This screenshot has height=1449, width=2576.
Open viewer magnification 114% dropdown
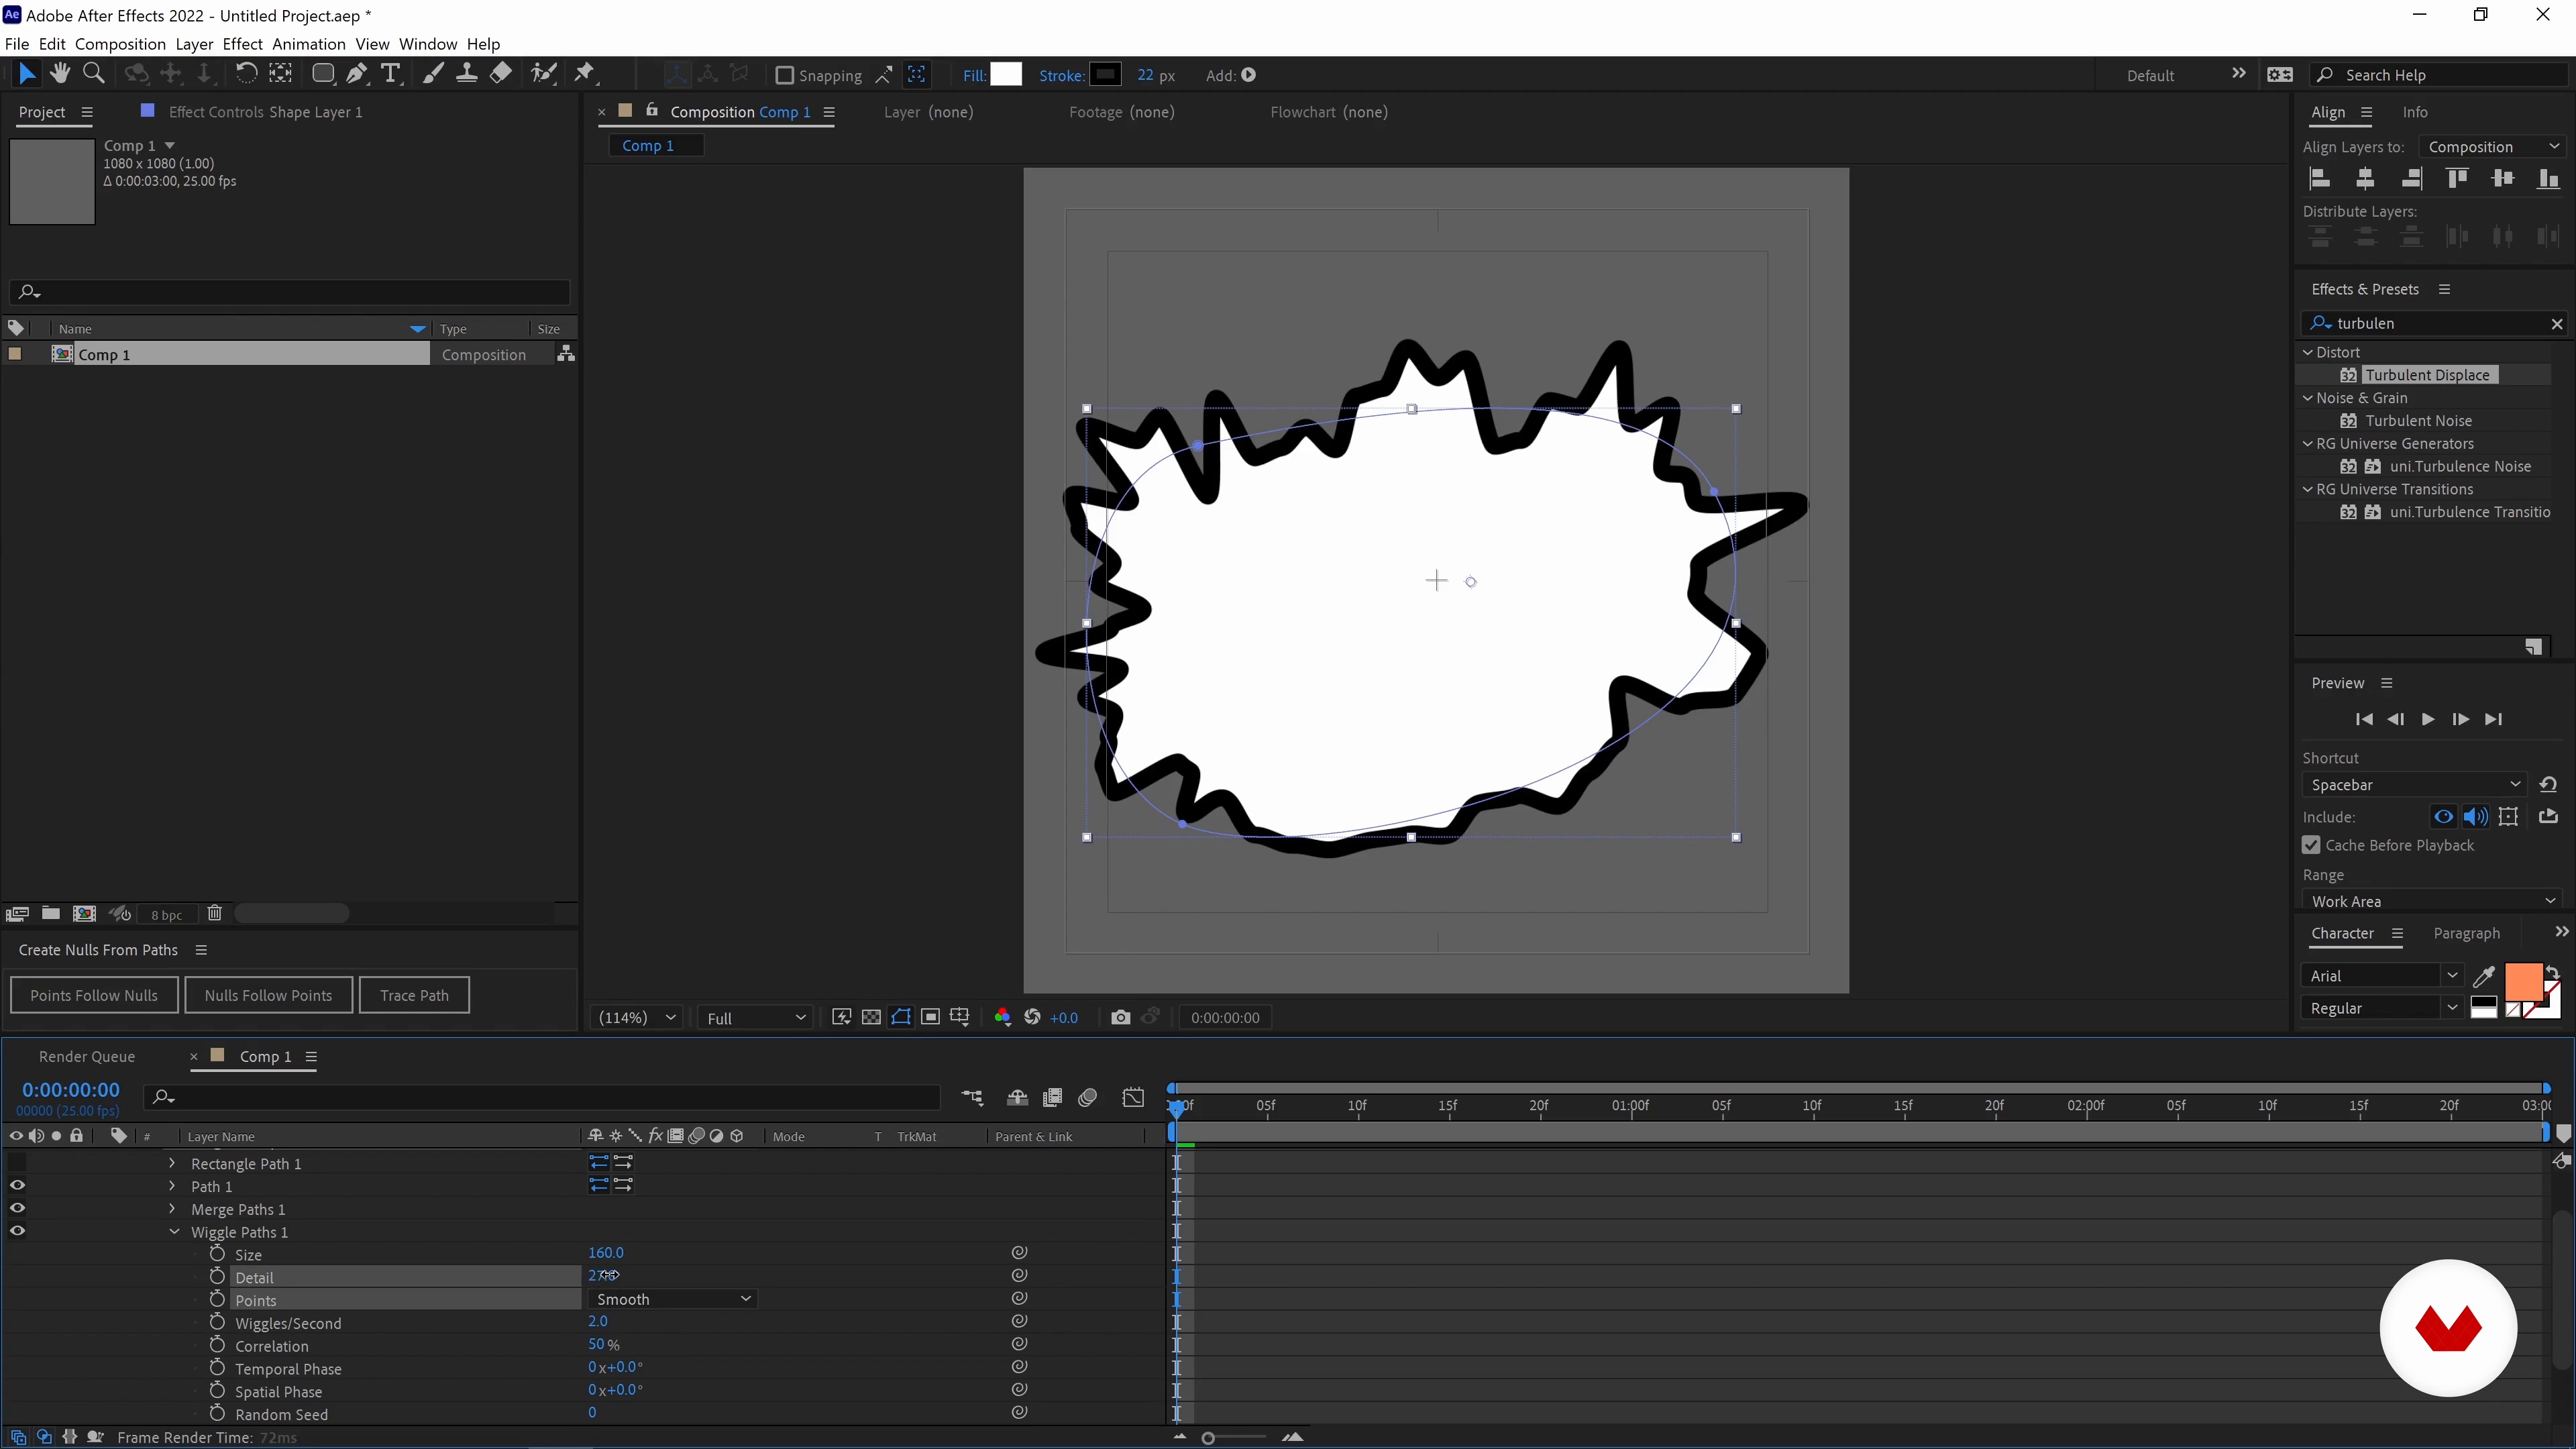(637, 1017)
